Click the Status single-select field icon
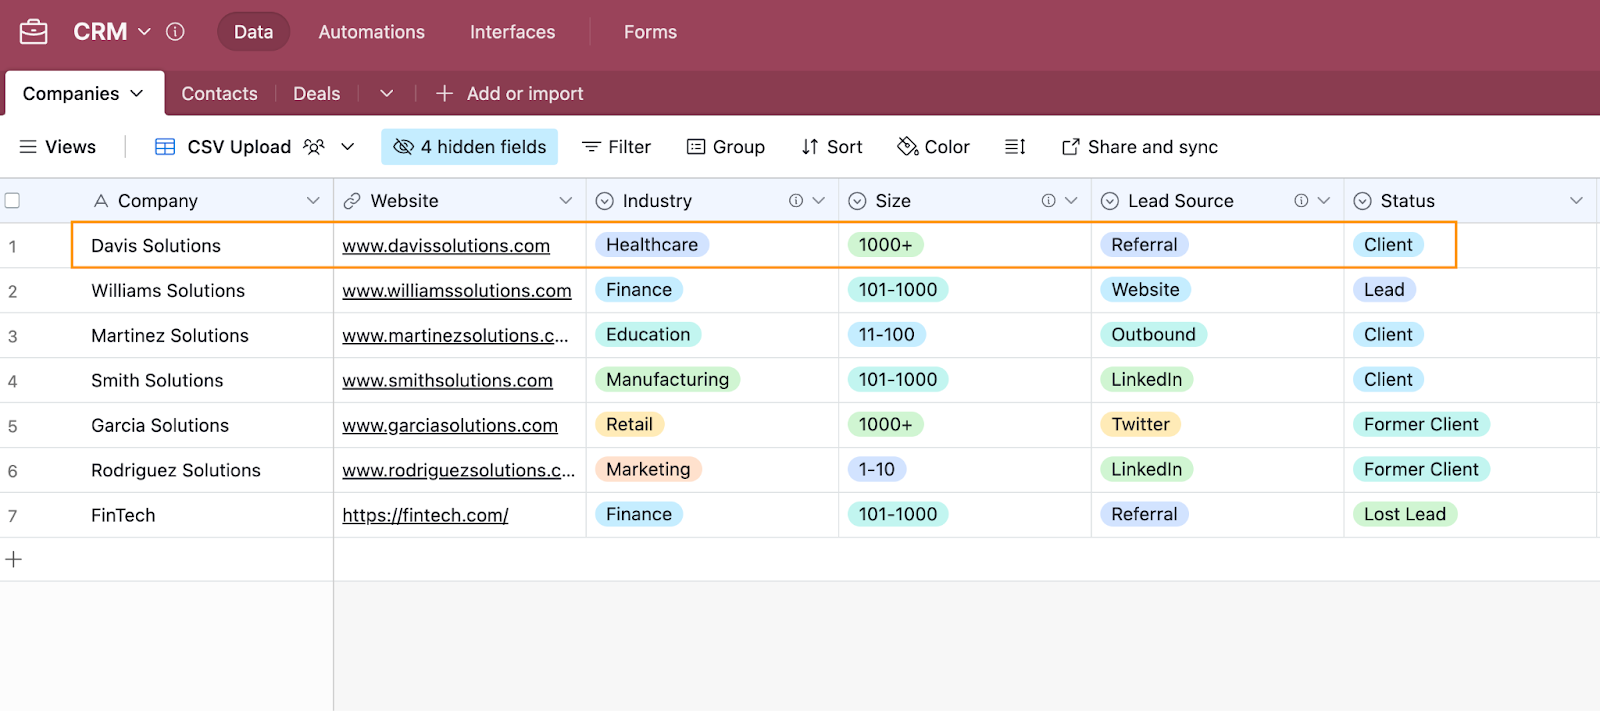 coord(1362,201)
